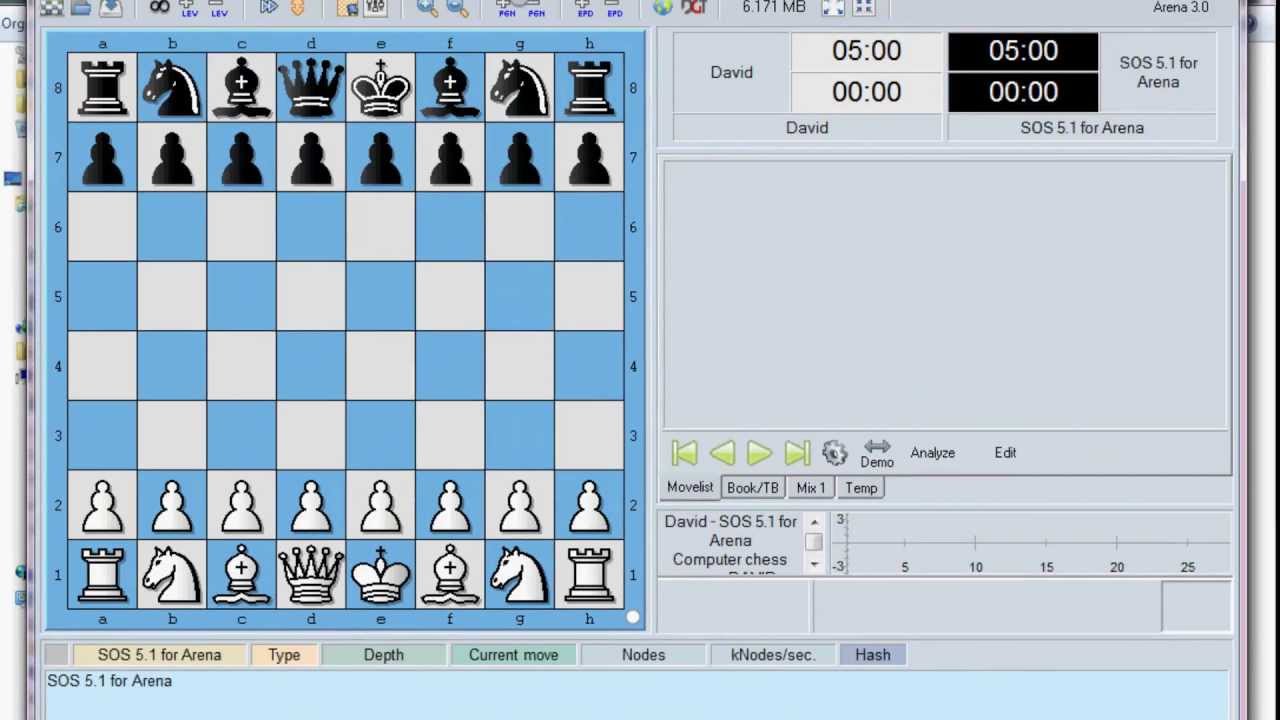Click SOS 5.1 for Arena label under clocks

click(x=1082, y=128)
